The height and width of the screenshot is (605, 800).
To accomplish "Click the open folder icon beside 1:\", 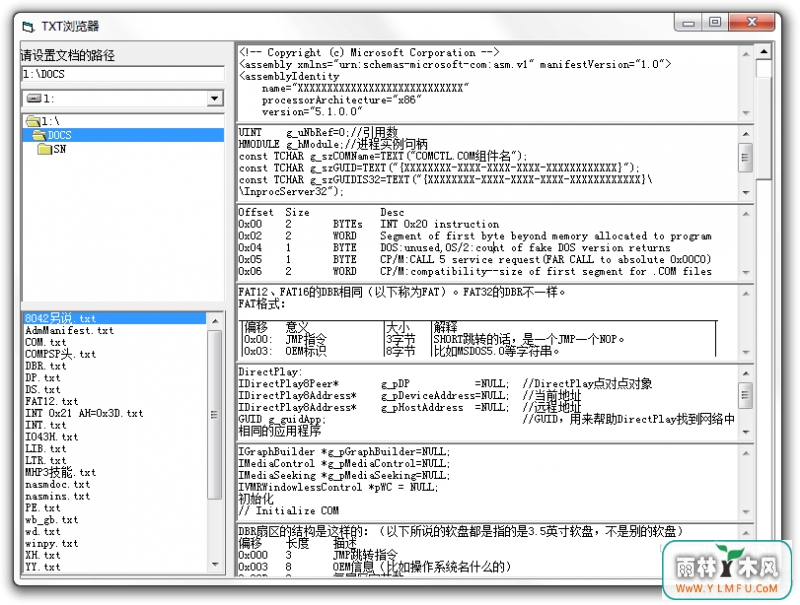I will pyautogui.click(x=33, y=121).
